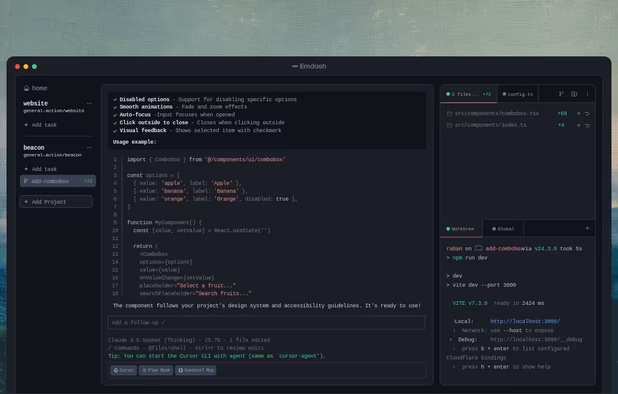The width and height of the screenshot is (618, 394).
Task: Open the website project options menu
Action: [x=89, y=103]
